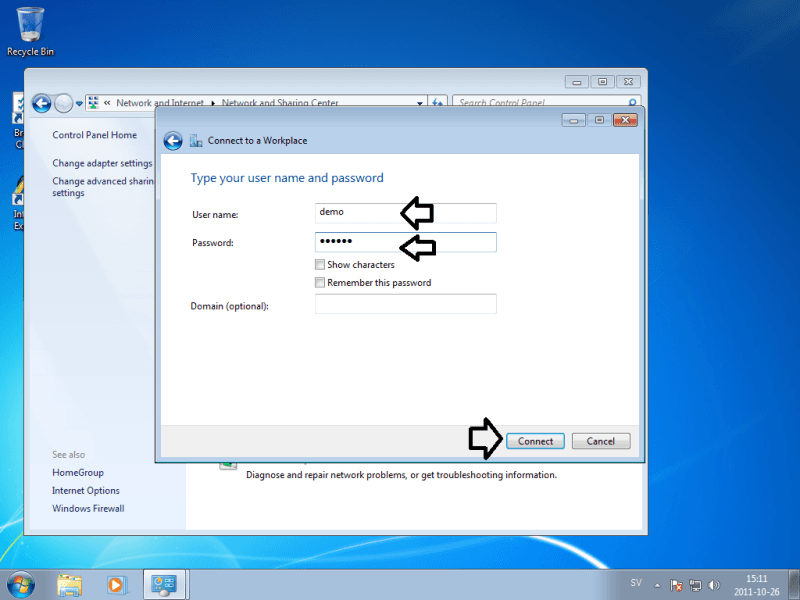
Task: Open the Windows Firewall link
Action: click(x=88, y=509)
